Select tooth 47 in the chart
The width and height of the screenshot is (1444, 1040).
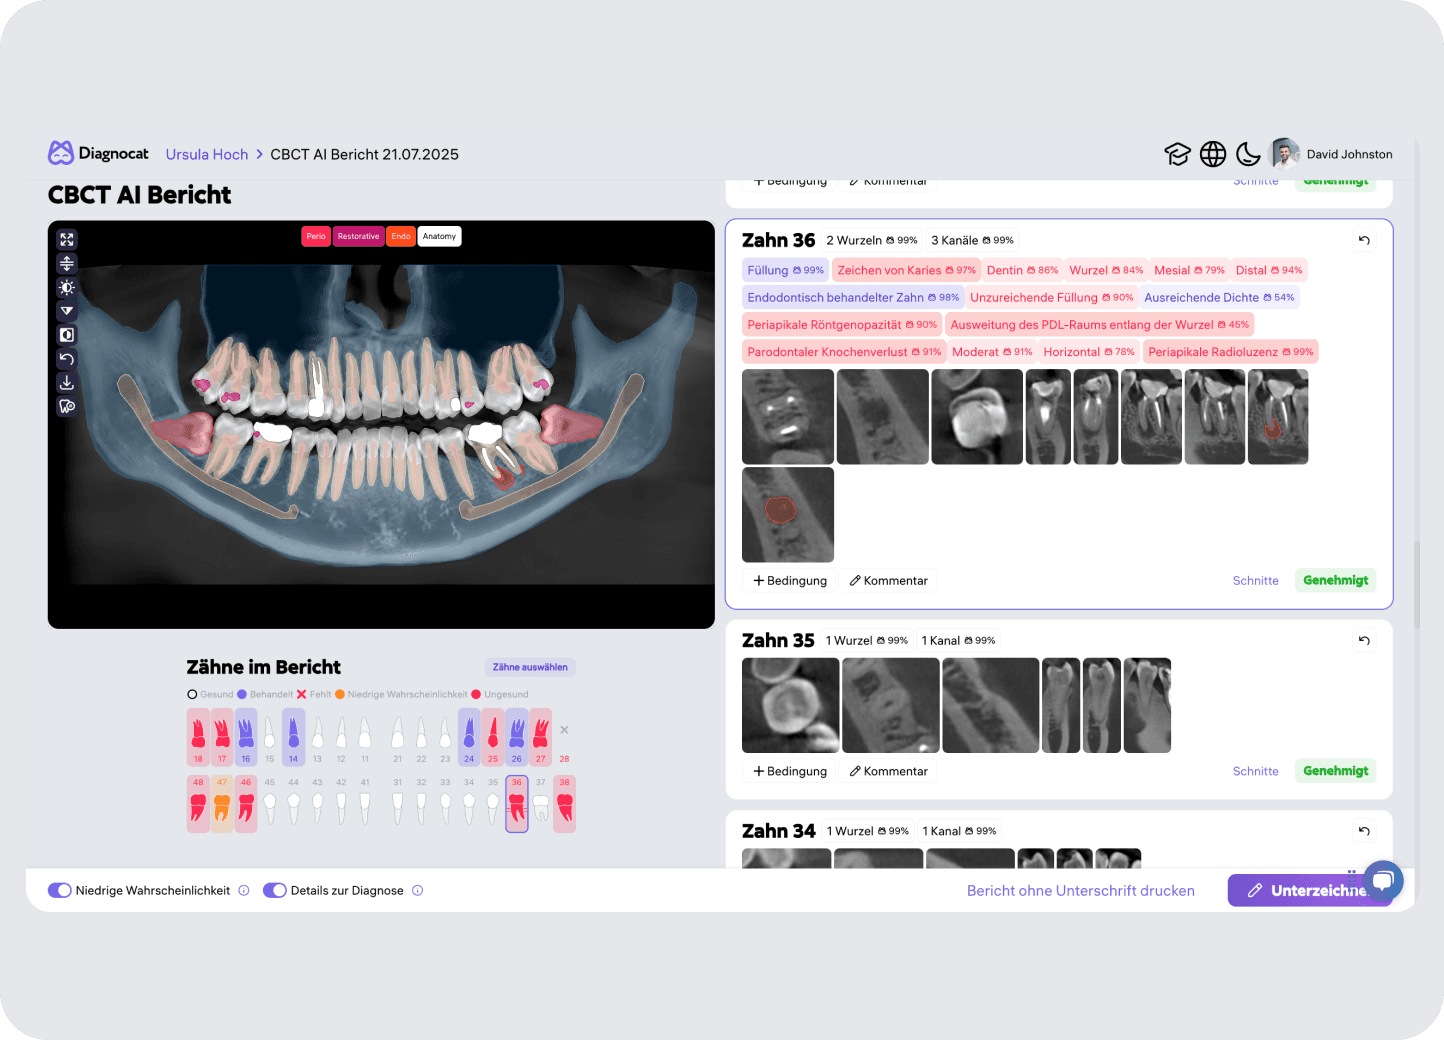coord(222,804)
